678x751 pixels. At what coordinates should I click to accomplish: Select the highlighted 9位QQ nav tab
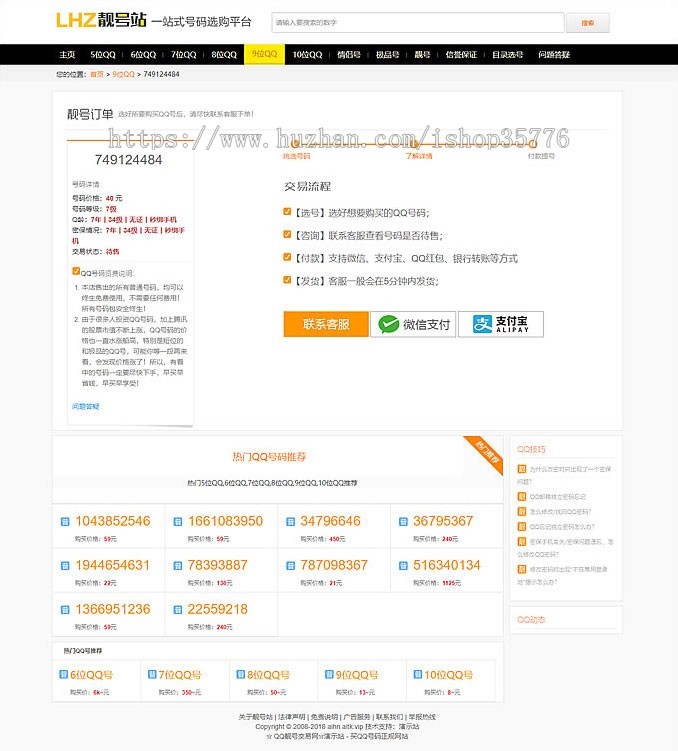click(264, 54)
